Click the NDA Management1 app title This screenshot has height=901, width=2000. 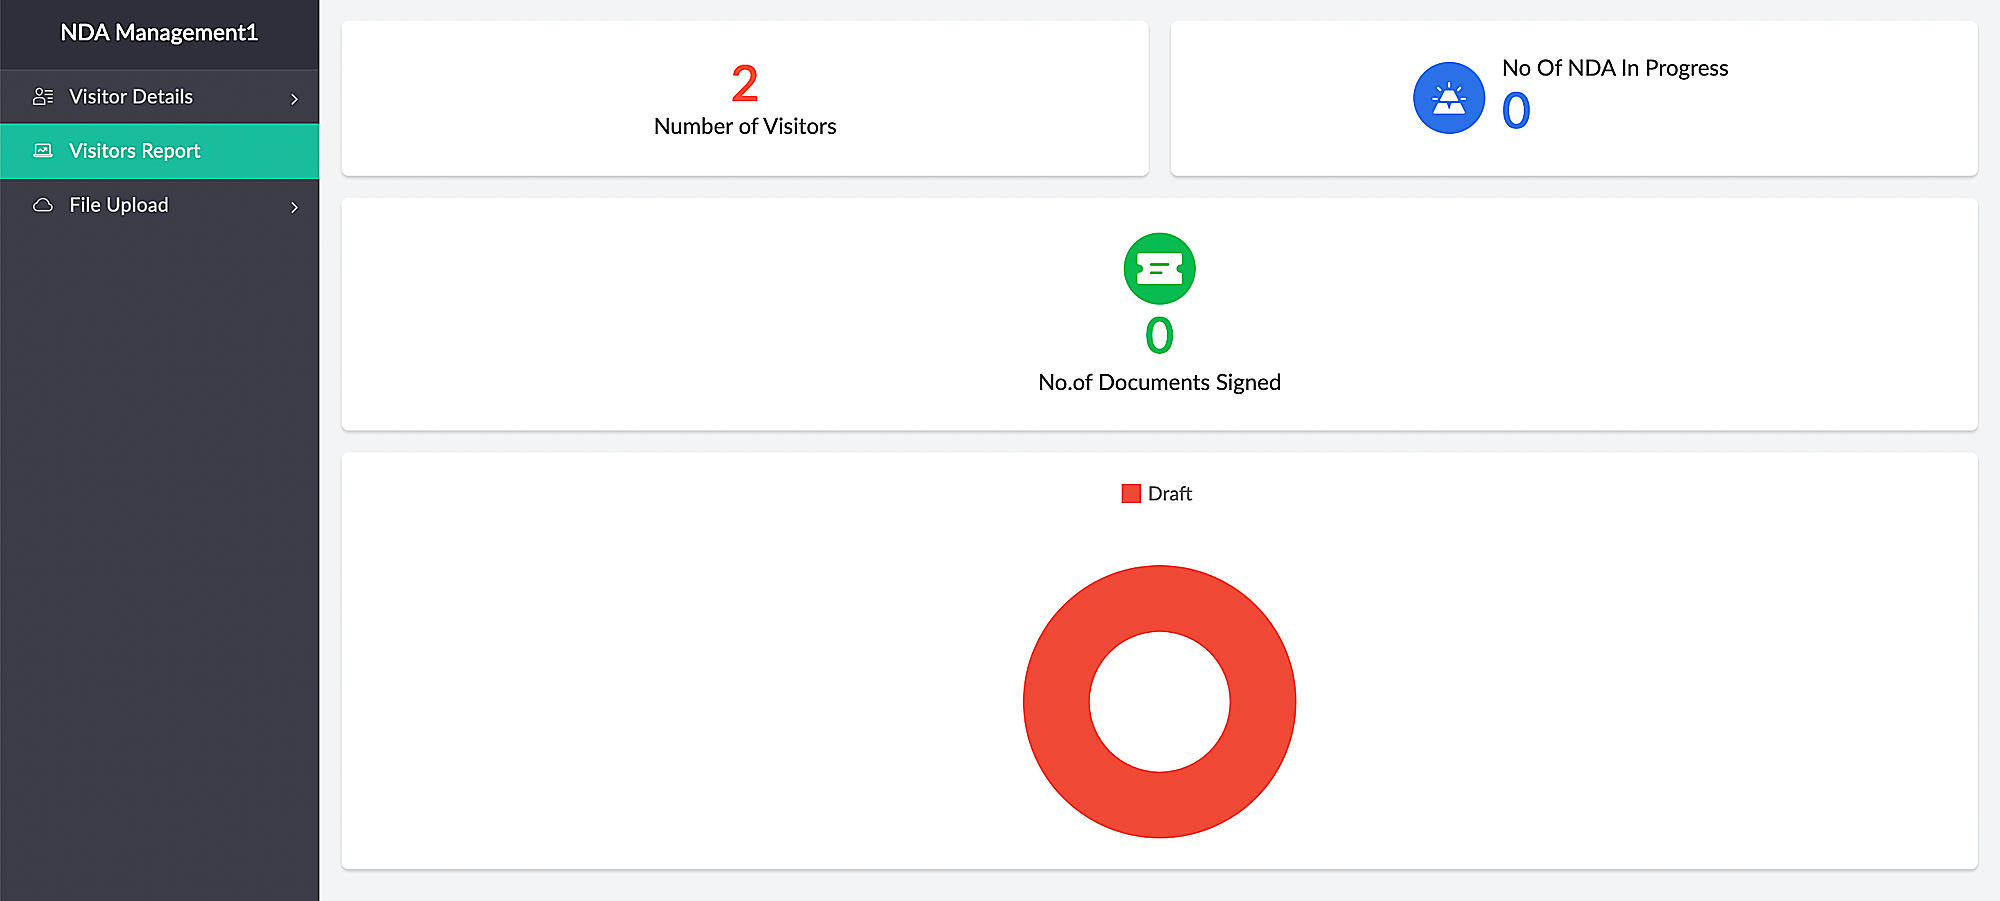point(159,33)
